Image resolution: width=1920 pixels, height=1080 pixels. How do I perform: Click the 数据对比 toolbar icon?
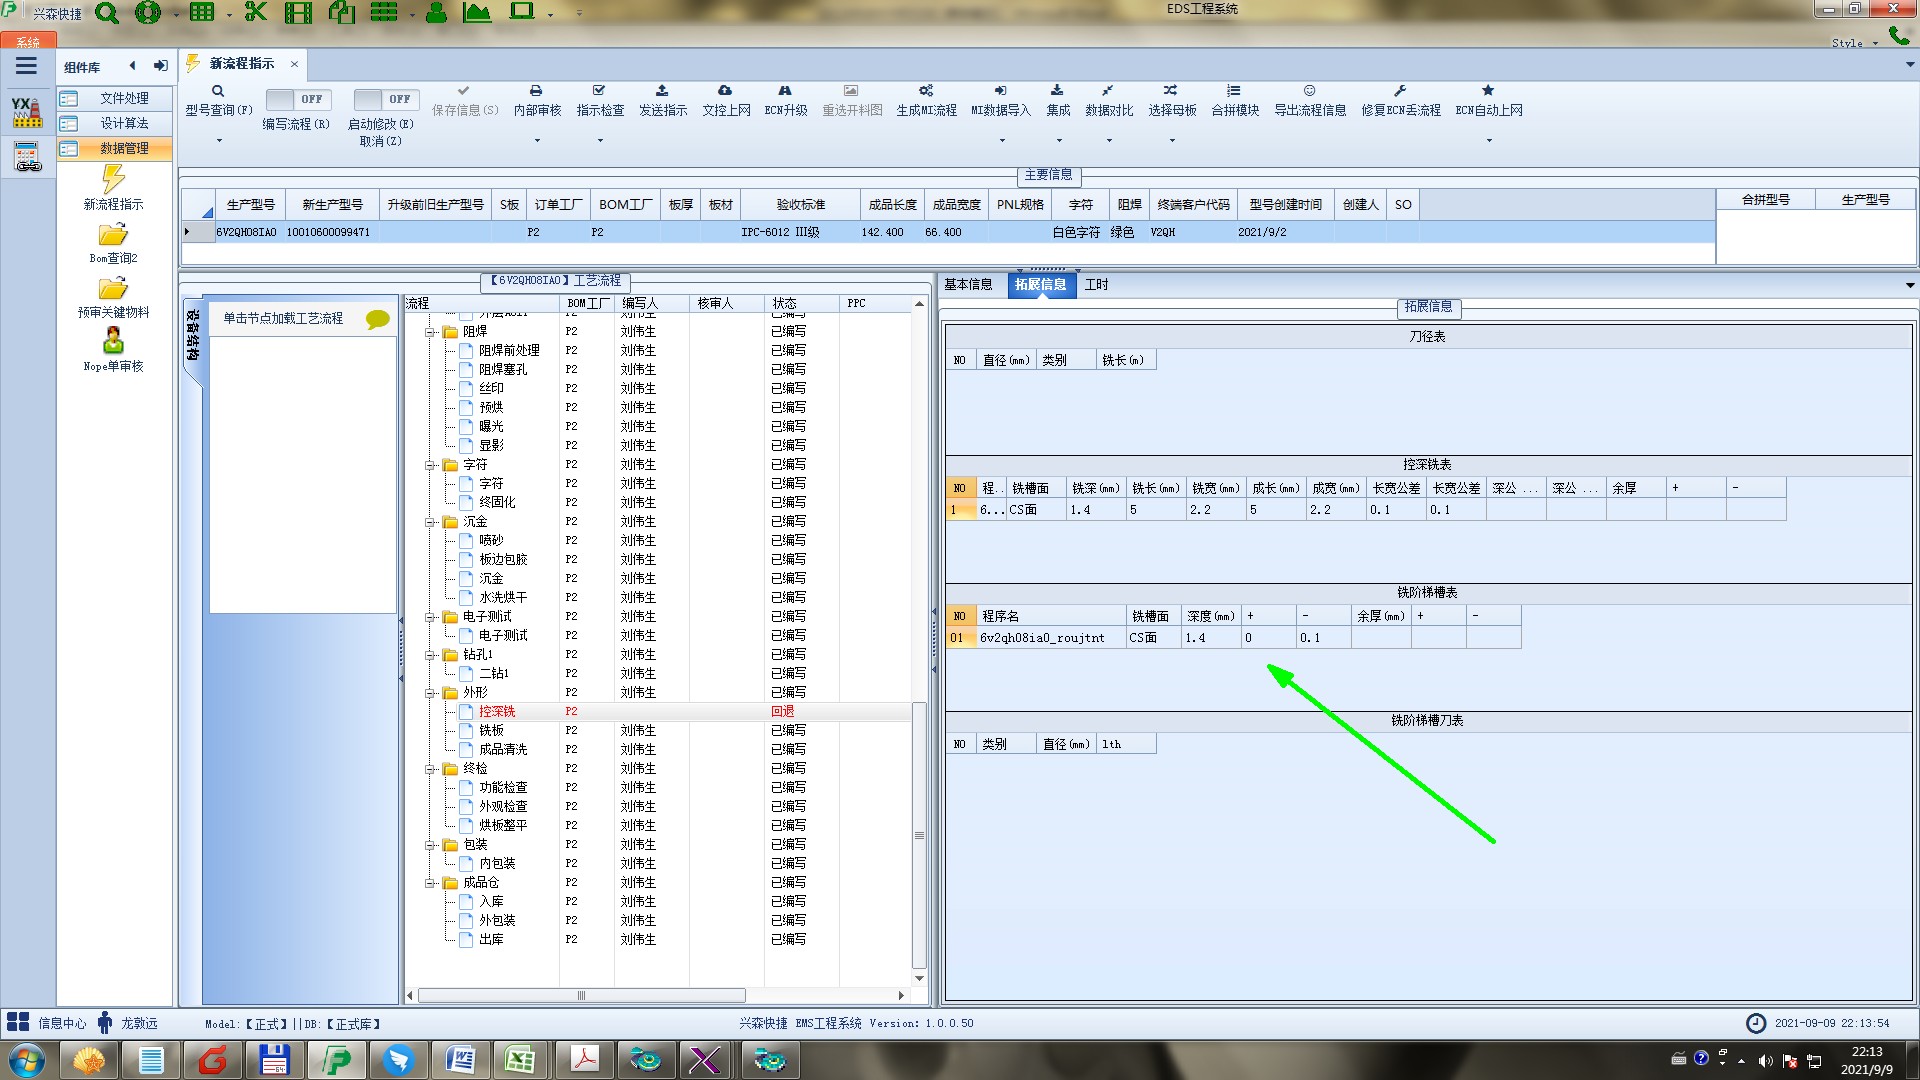1108,91
